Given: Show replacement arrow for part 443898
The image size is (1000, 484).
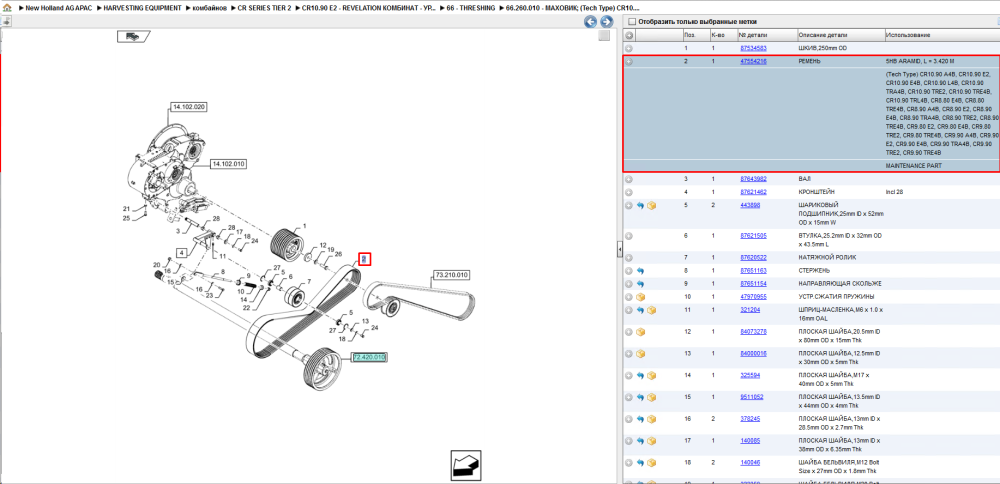Looking at the screenshot, I should pyautogui.click(x=640, y=205).
